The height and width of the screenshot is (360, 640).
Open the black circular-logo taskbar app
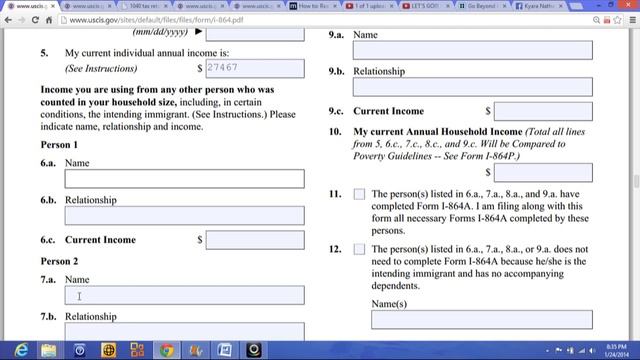[x=253, y=350]
